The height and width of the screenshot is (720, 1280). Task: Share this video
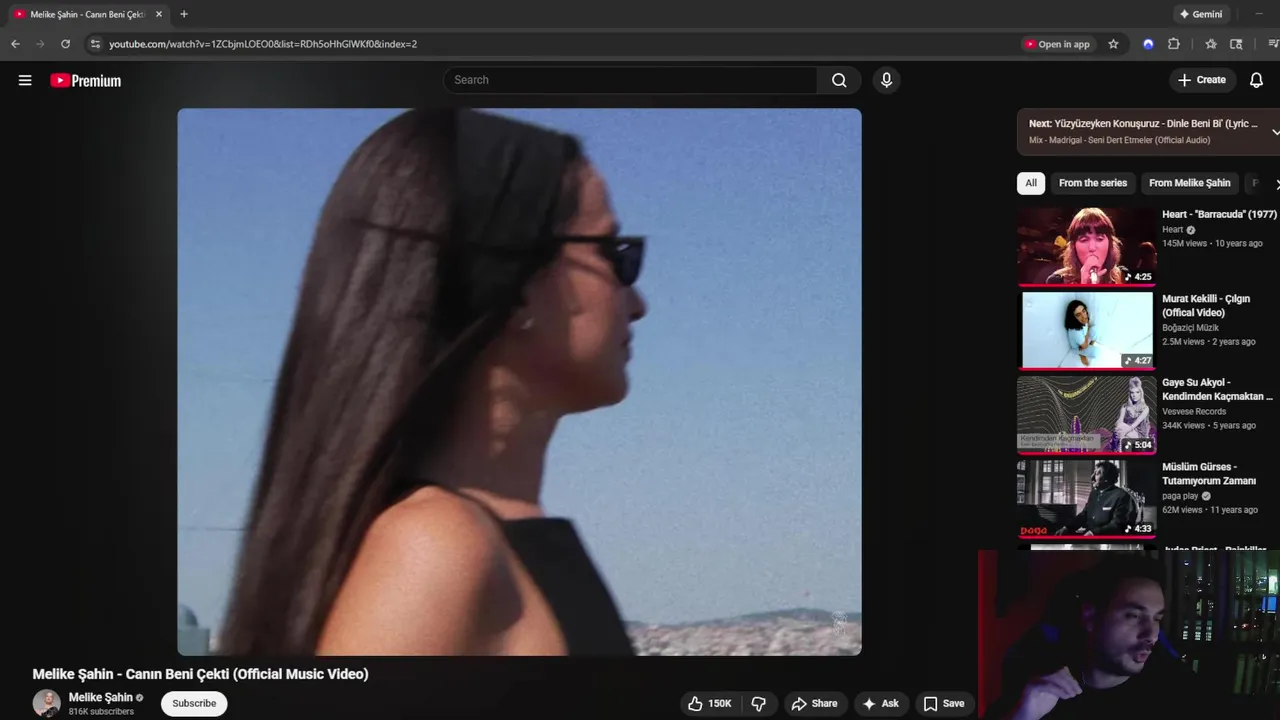click(814, 704)
